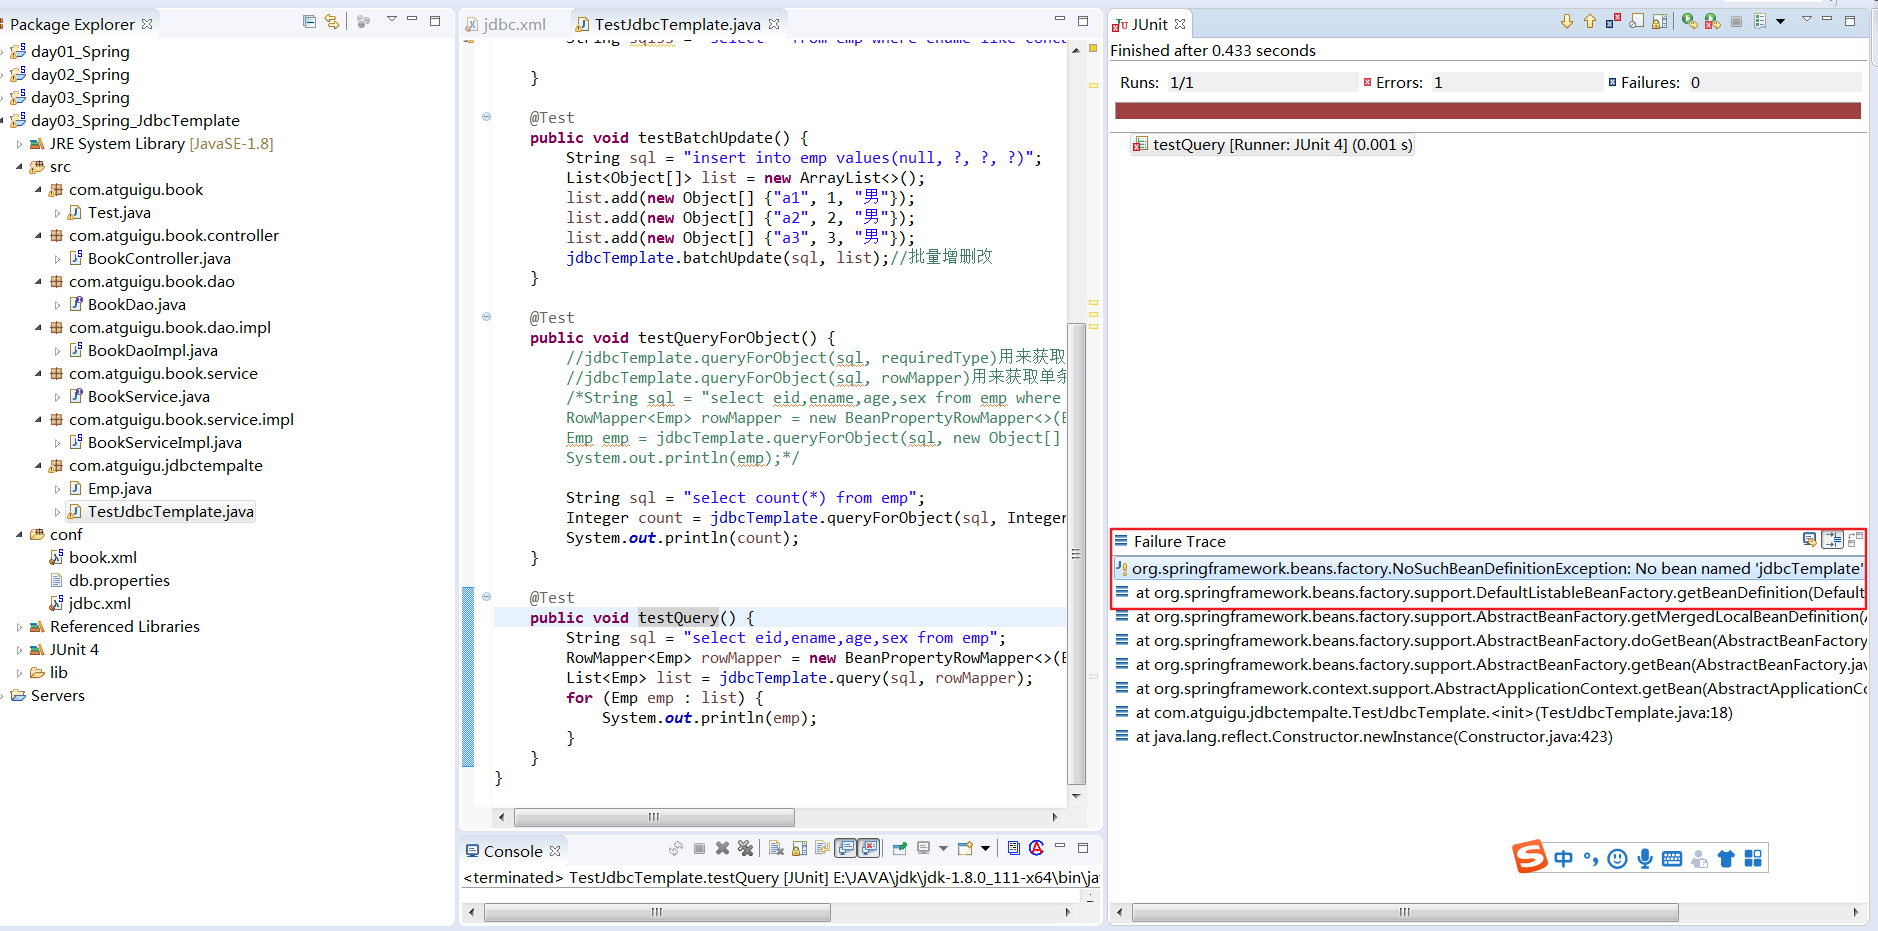Click Next Failed Test down arrow
Viewport: 1878px width, 931px height.
pyautogui.click(x=1566, y=22)
